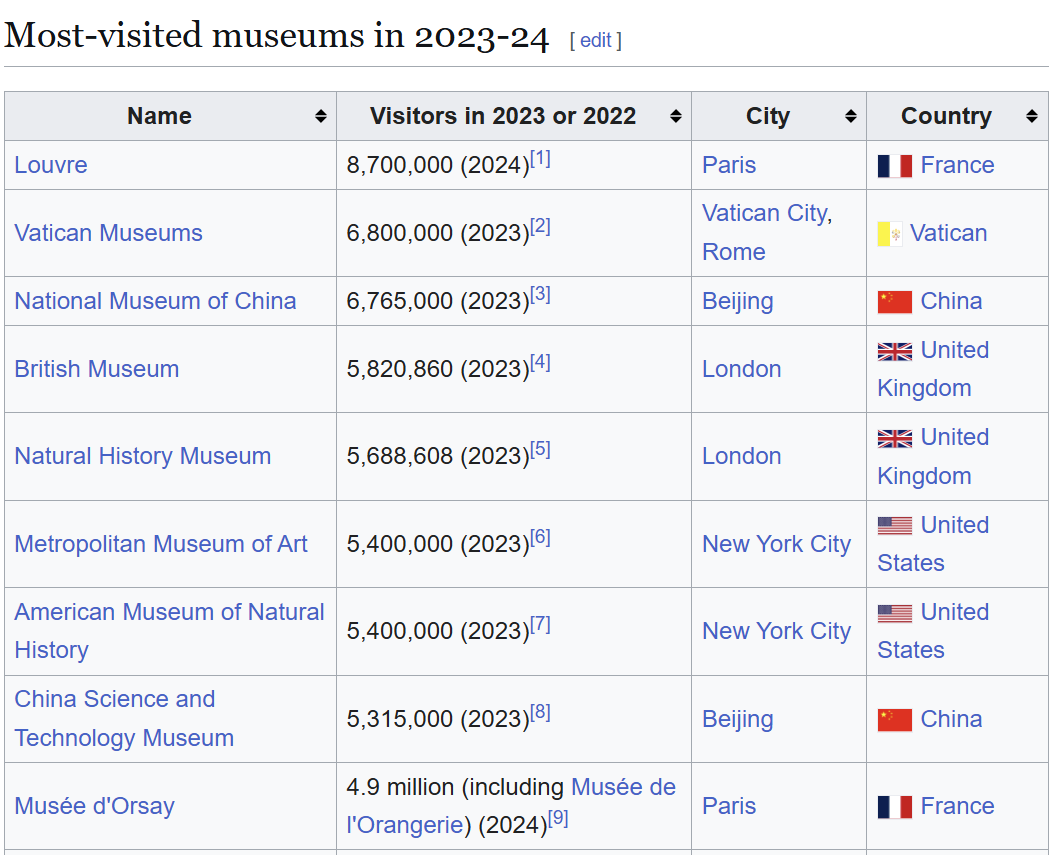Open United States link in American Museum row

933,631
